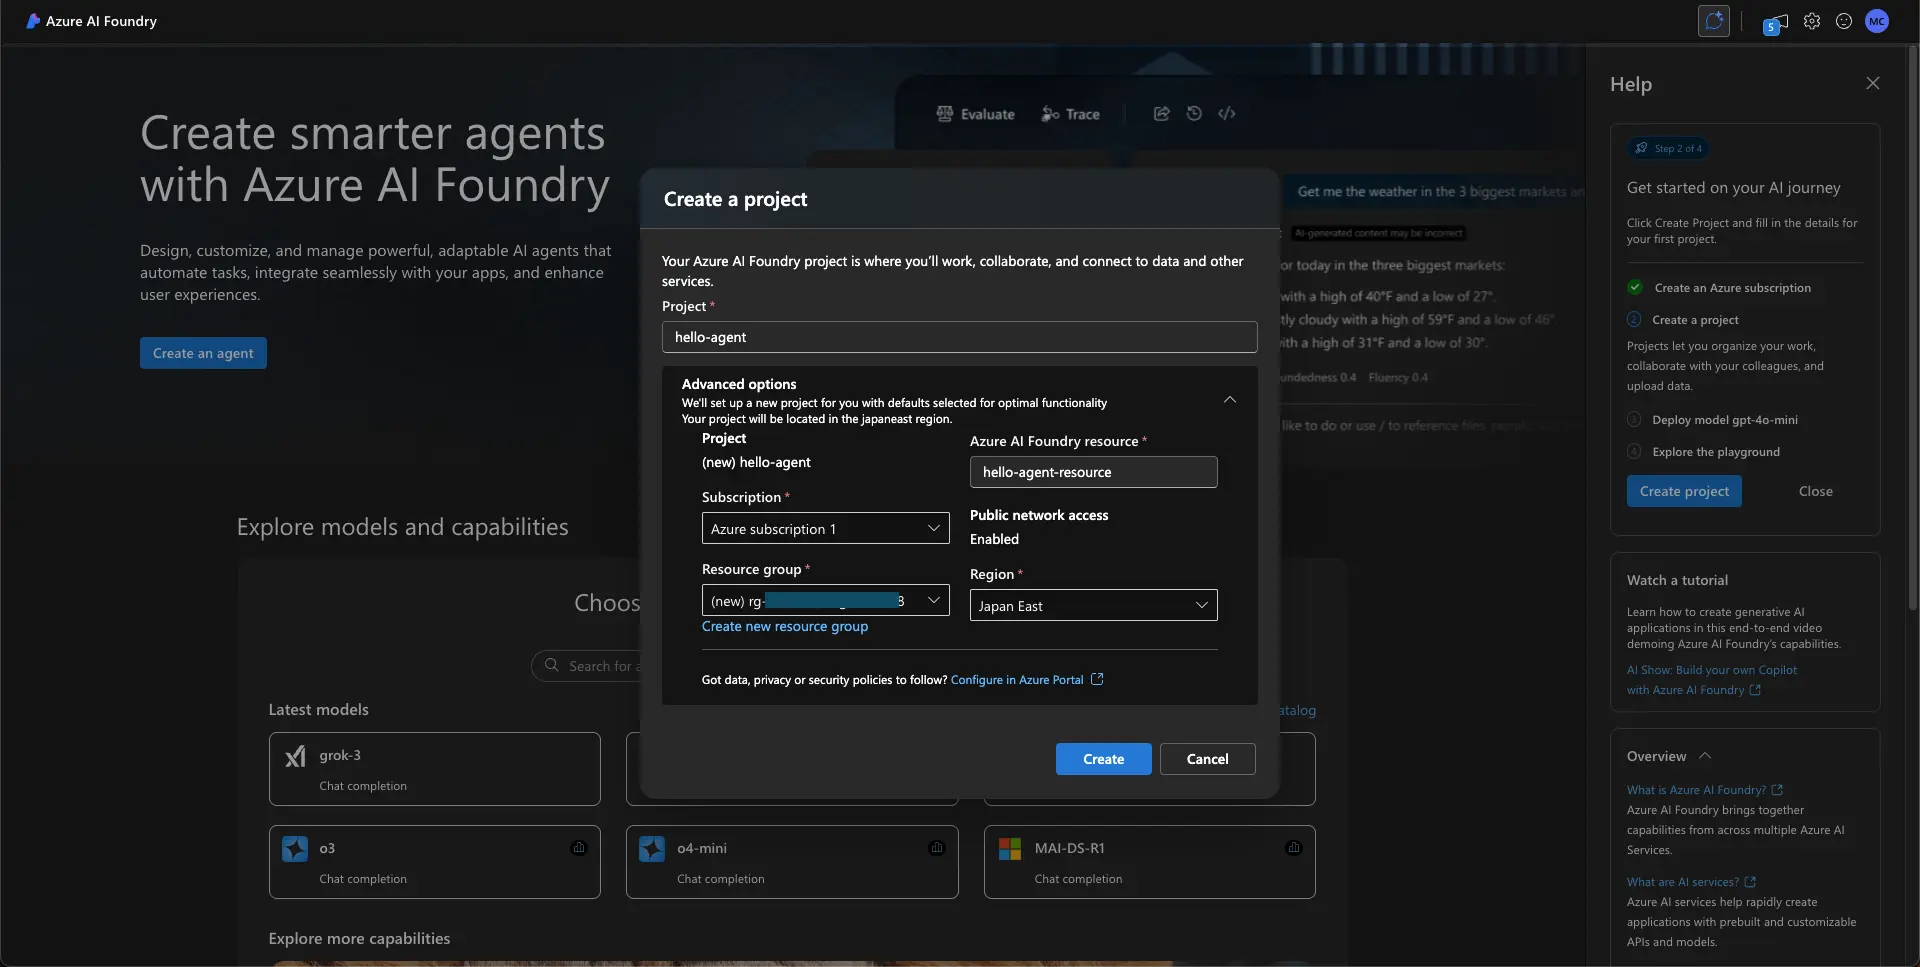Viewport: 1920px width, 967px height.
Task: Click the o3 model logo icon
Action: [295, 849]
